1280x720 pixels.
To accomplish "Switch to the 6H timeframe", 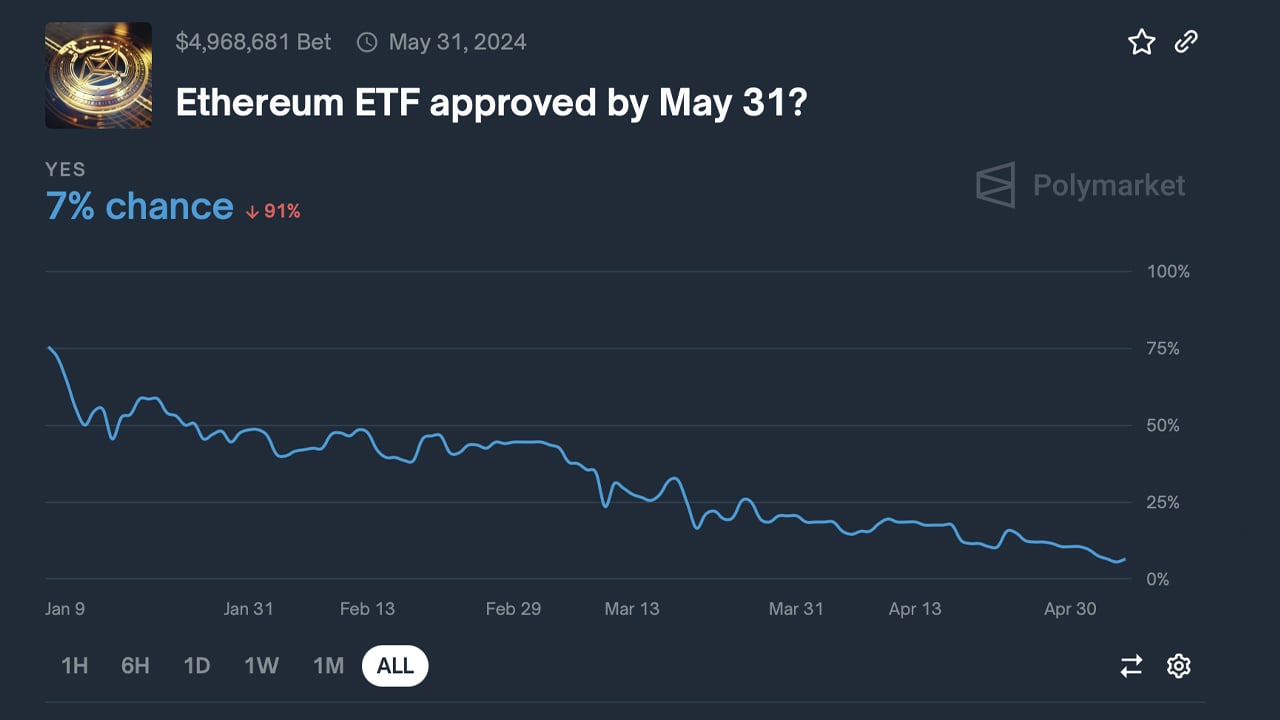I will (134, 665).
